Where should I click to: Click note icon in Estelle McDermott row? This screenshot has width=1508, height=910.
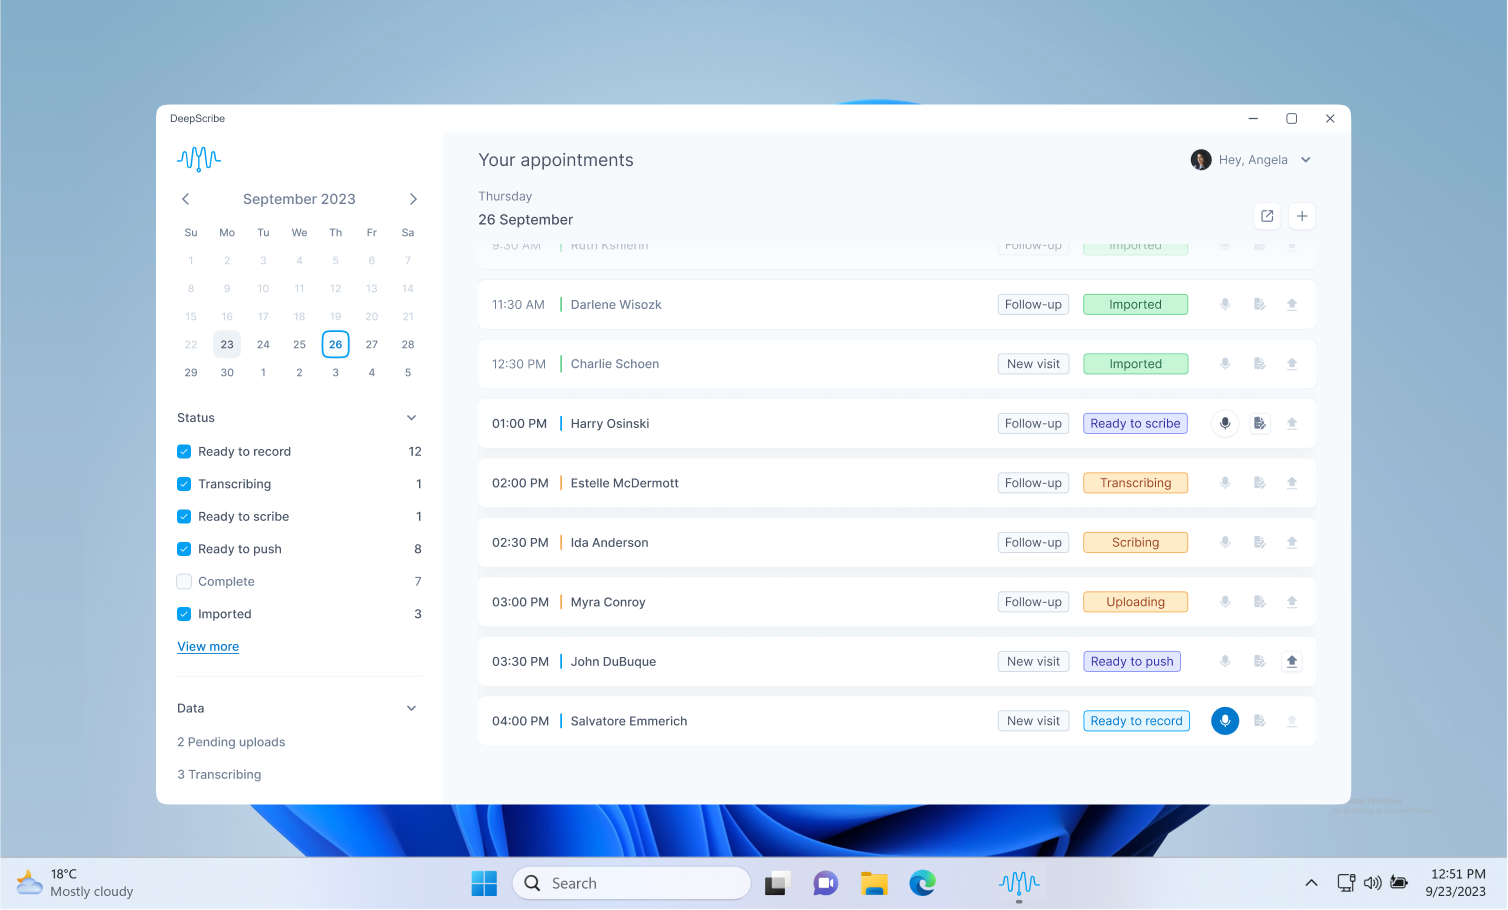[1260, 483]
